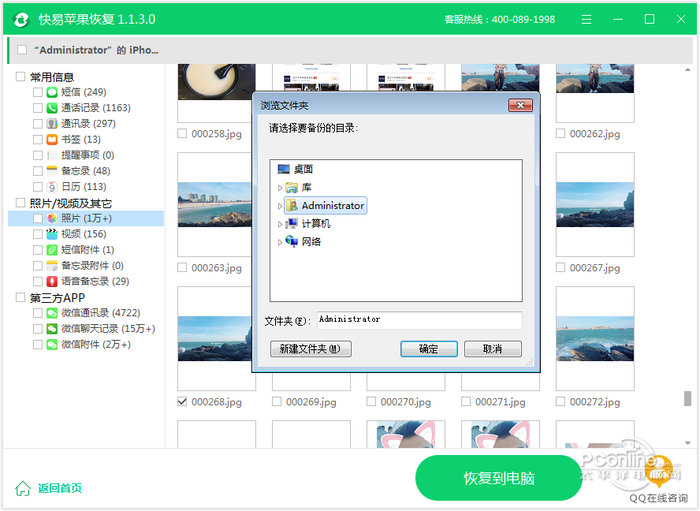
Task: Select 微信聊天记录 (15万+) category
Action: [108, 329]
